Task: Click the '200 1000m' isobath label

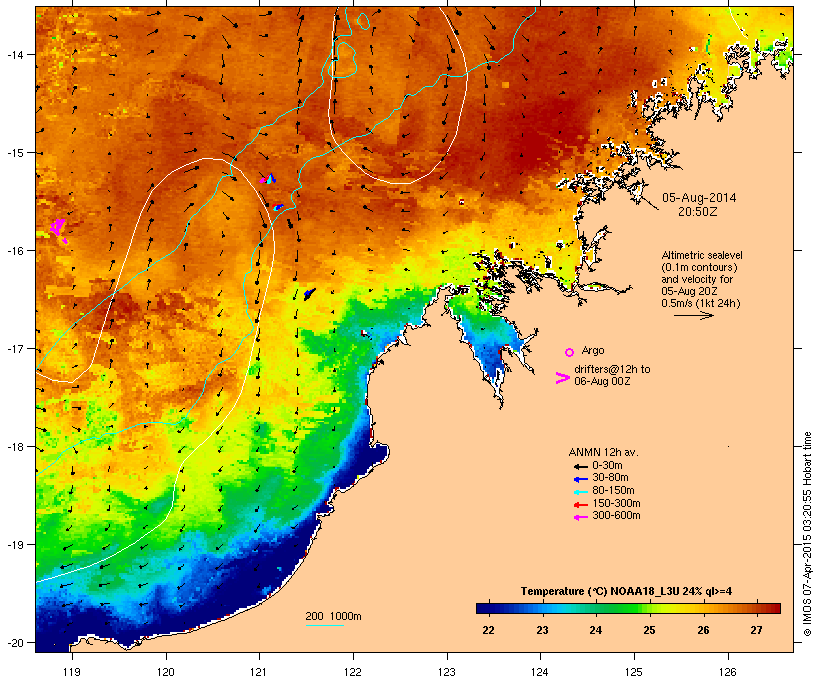Action: [x=333, y=616]
